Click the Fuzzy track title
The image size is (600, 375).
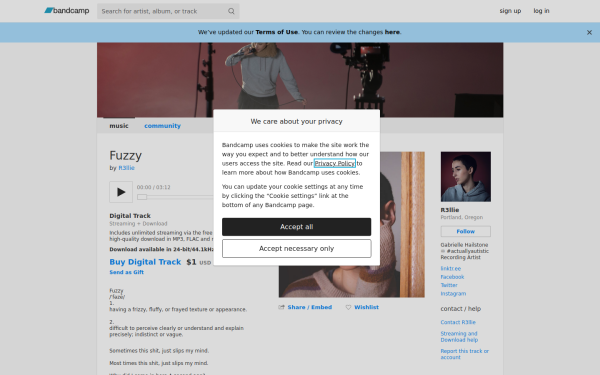pyautogui.click(x=126, y=156)
